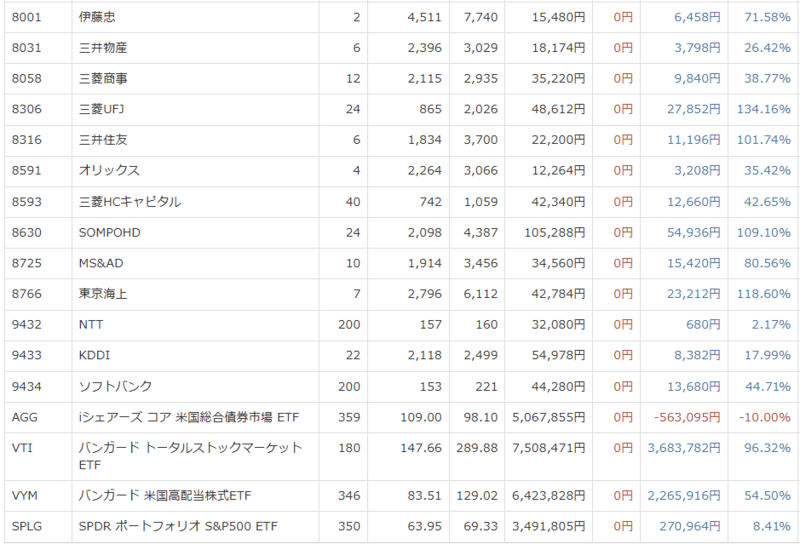Image resolution: width=800 pixels, height=544 pixels.
Task: Click 3,683,782円 profit value
Action: point(684,448)
